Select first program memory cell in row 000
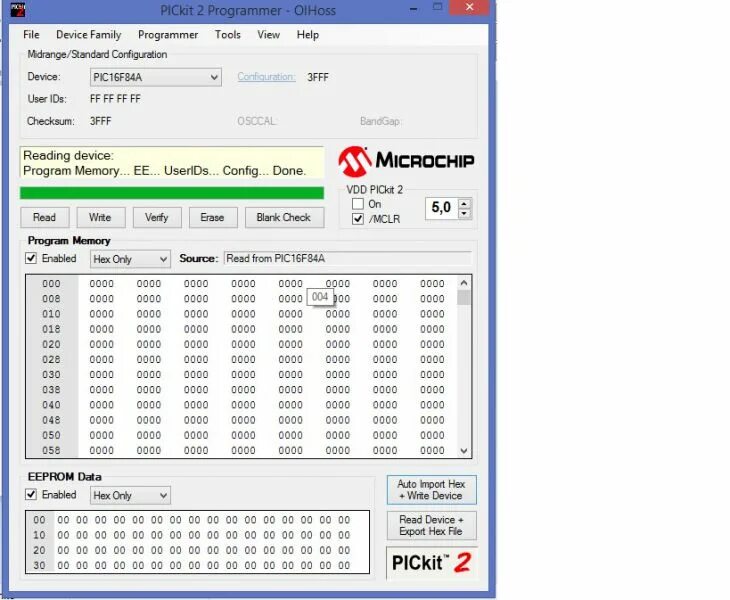This screenshot has height=600, width=730. [x=101, y=283]
